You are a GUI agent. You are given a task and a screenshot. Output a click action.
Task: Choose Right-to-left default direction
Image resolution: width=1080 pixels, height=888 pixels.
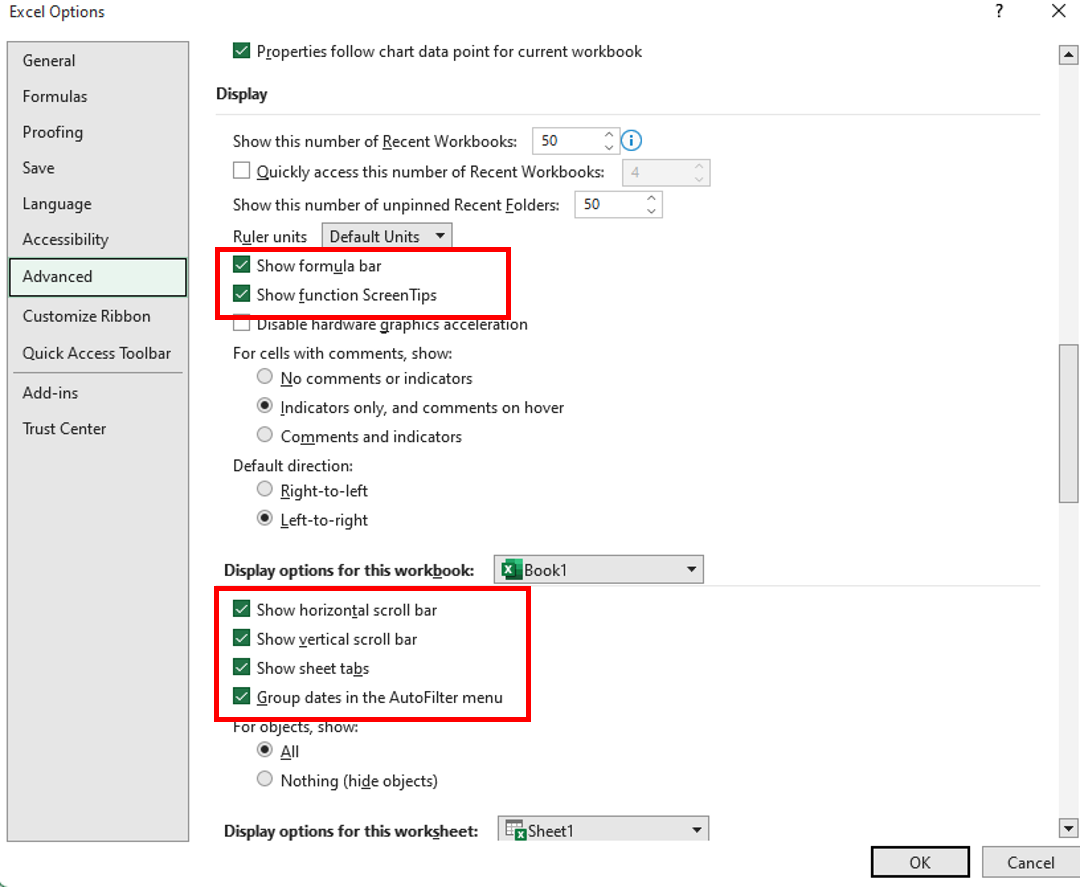264,489
